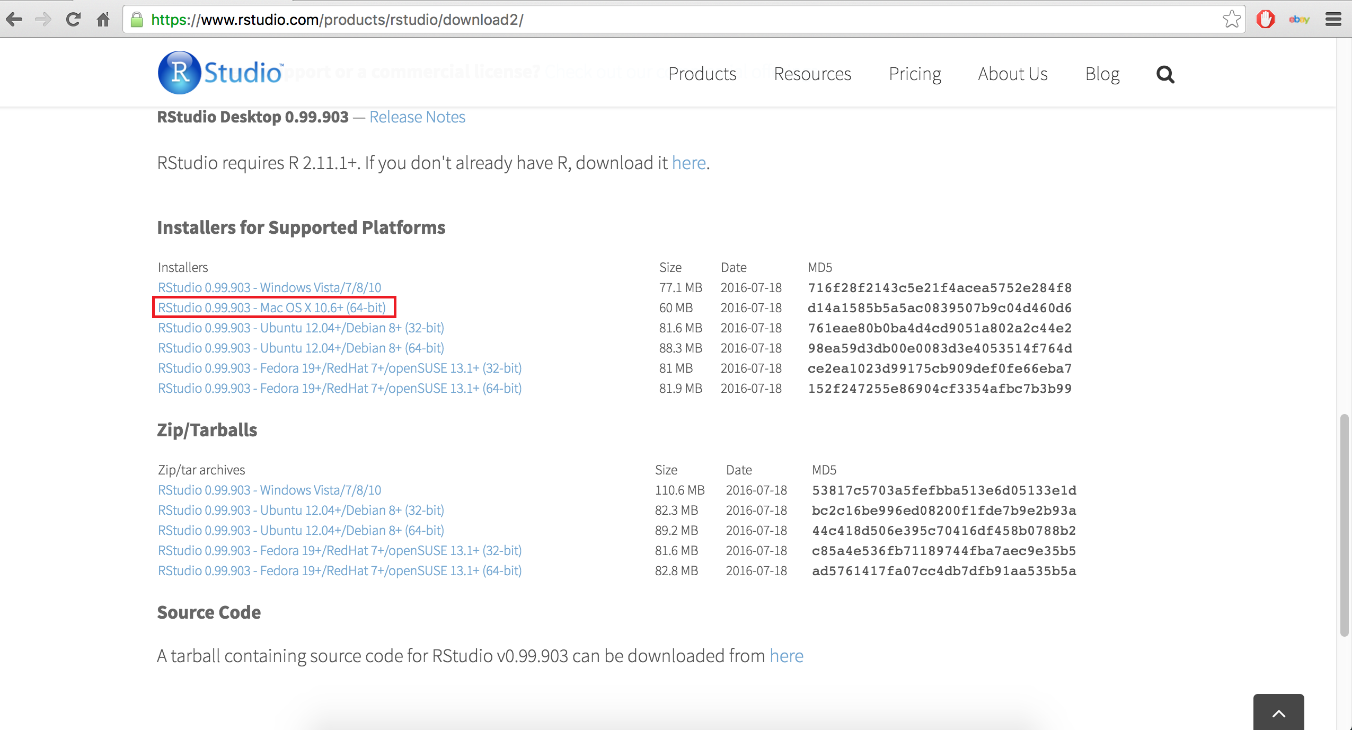Open the Resources menu
The height and width of the screenshot is (730, 1352).
coord(812,74)
